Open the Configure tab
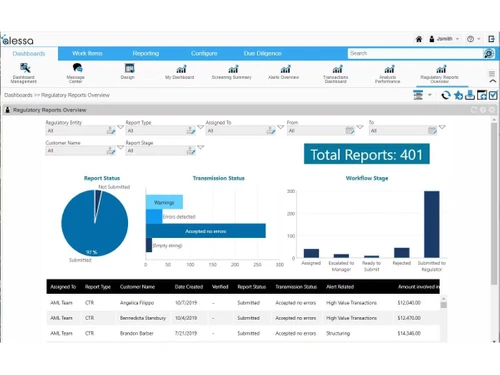Image resolution: width=500 pixels, height=375 pixels. (x=204, y=53)
